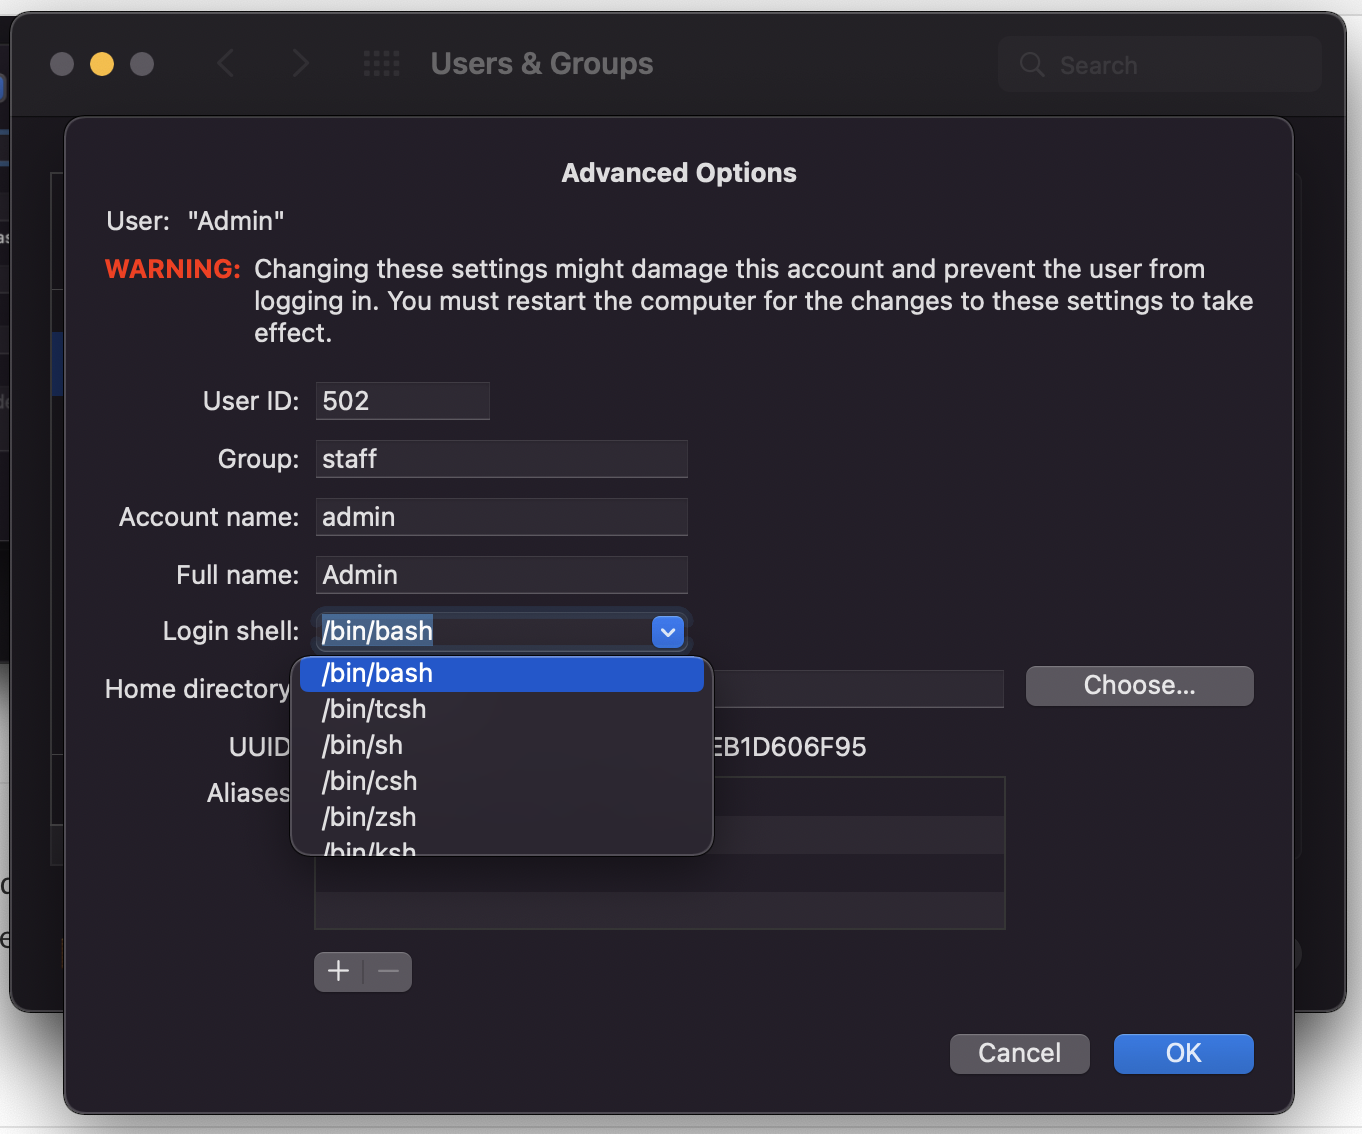Image resolution: width=1362 pixels, height=1134 pixels.
Task: Click the Choose... home directory button
Action: [x=1139, y=686]
